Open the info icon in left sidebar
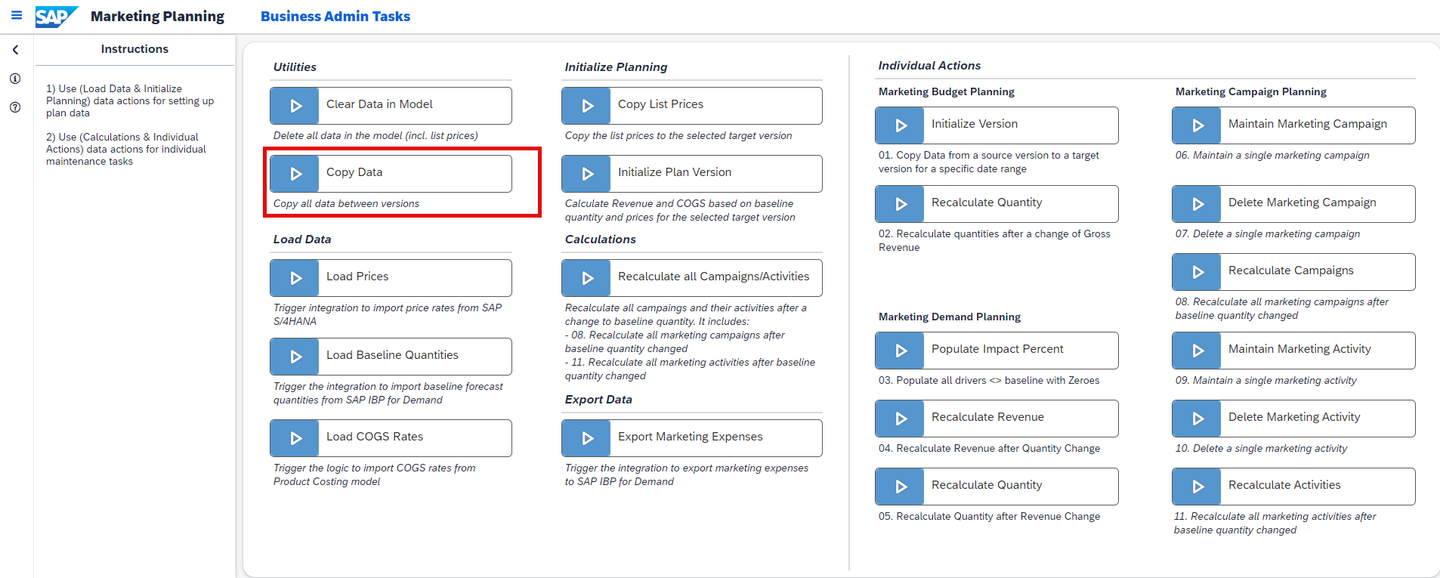Viewport: 1440px width, 578px height. coord(15,78)
